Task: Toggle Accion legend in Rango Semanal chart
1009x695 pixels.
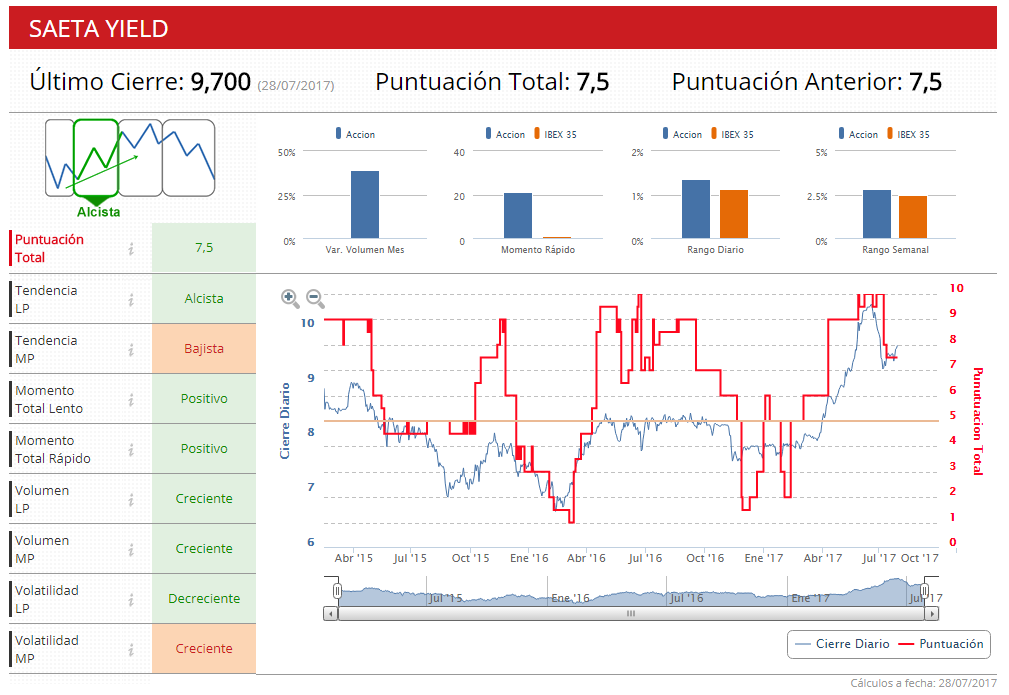Action: (x=858, y=134)
